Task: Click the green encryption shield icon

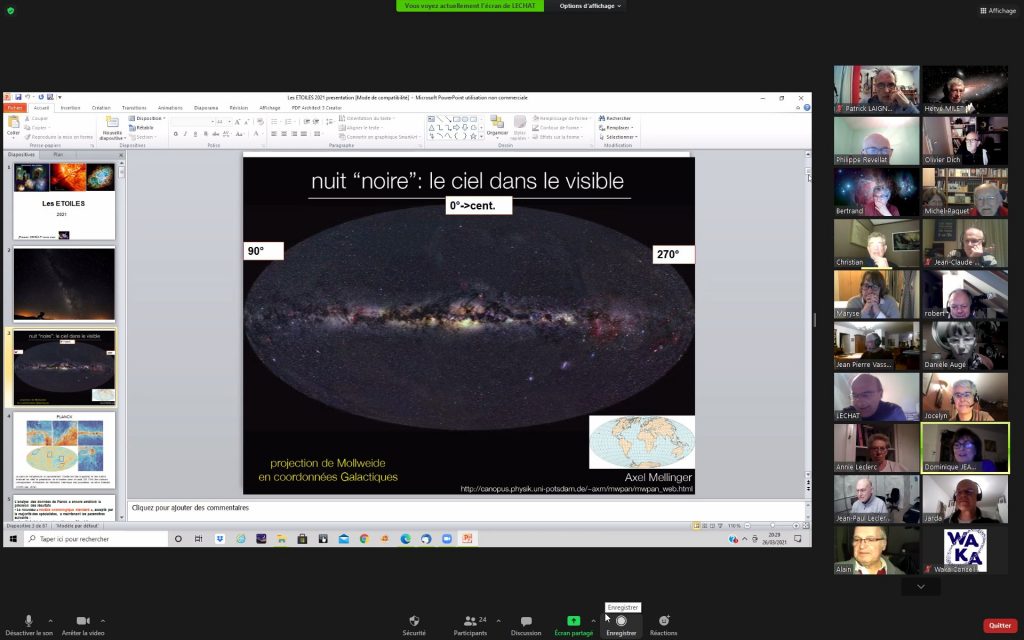Action: point(10,10)
